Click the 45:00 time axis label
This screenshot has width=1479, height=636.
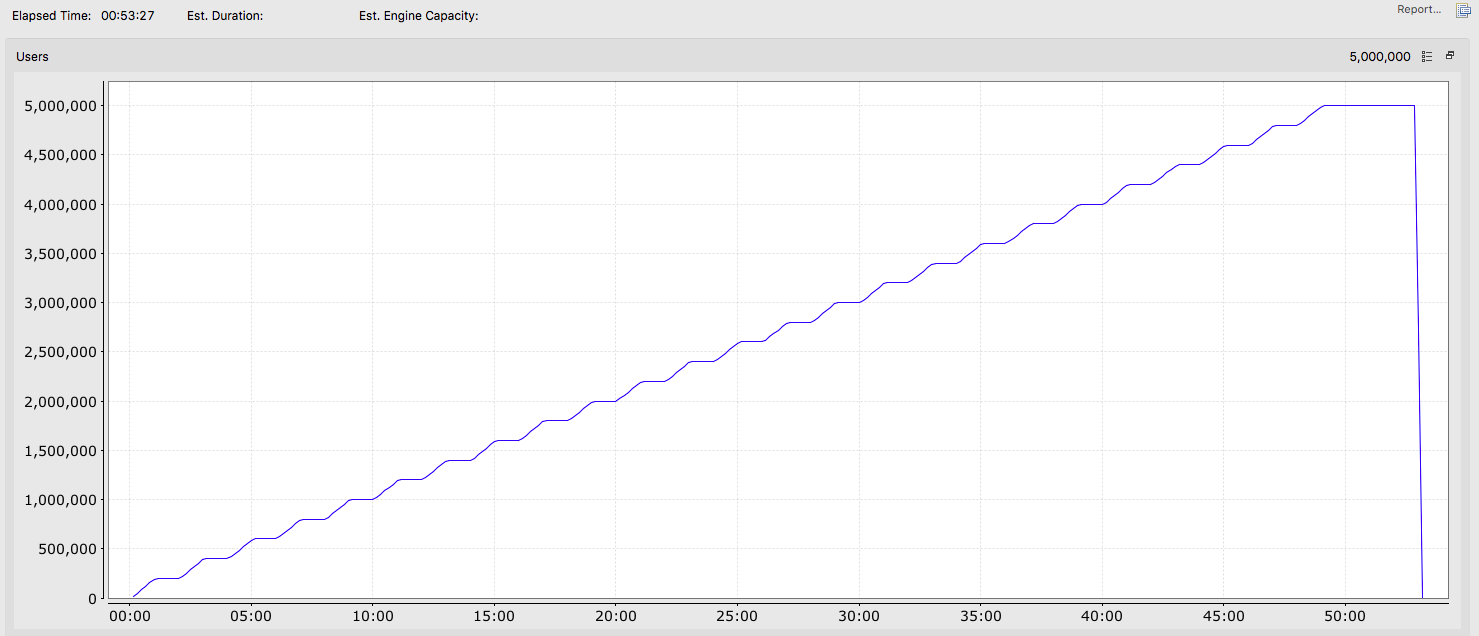coord(1224,616)
